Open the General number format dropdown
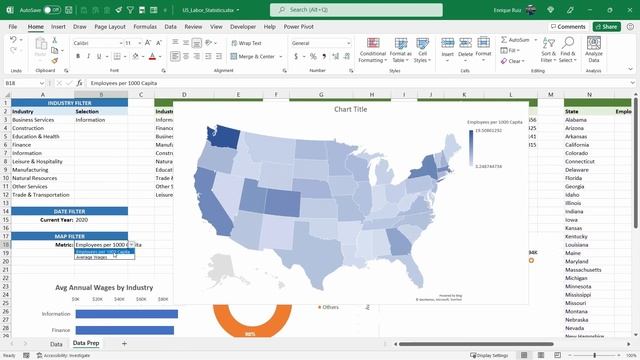 click(x=349, y=43)
